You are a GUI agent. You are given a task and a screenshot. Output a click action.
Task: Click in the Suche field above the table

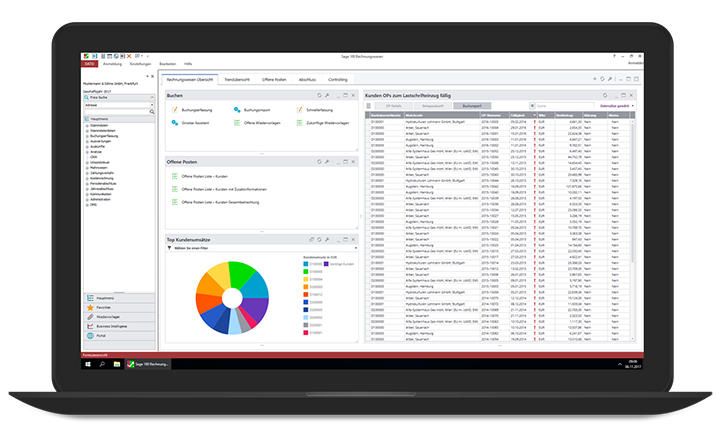pos(565,106)
